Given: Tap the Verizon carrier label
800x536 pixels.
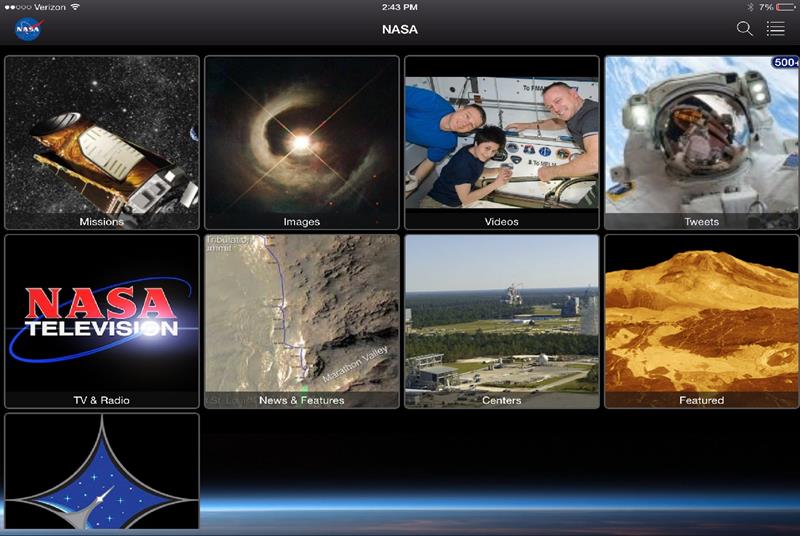Looking at the screenshot, I should pos(51,7).
